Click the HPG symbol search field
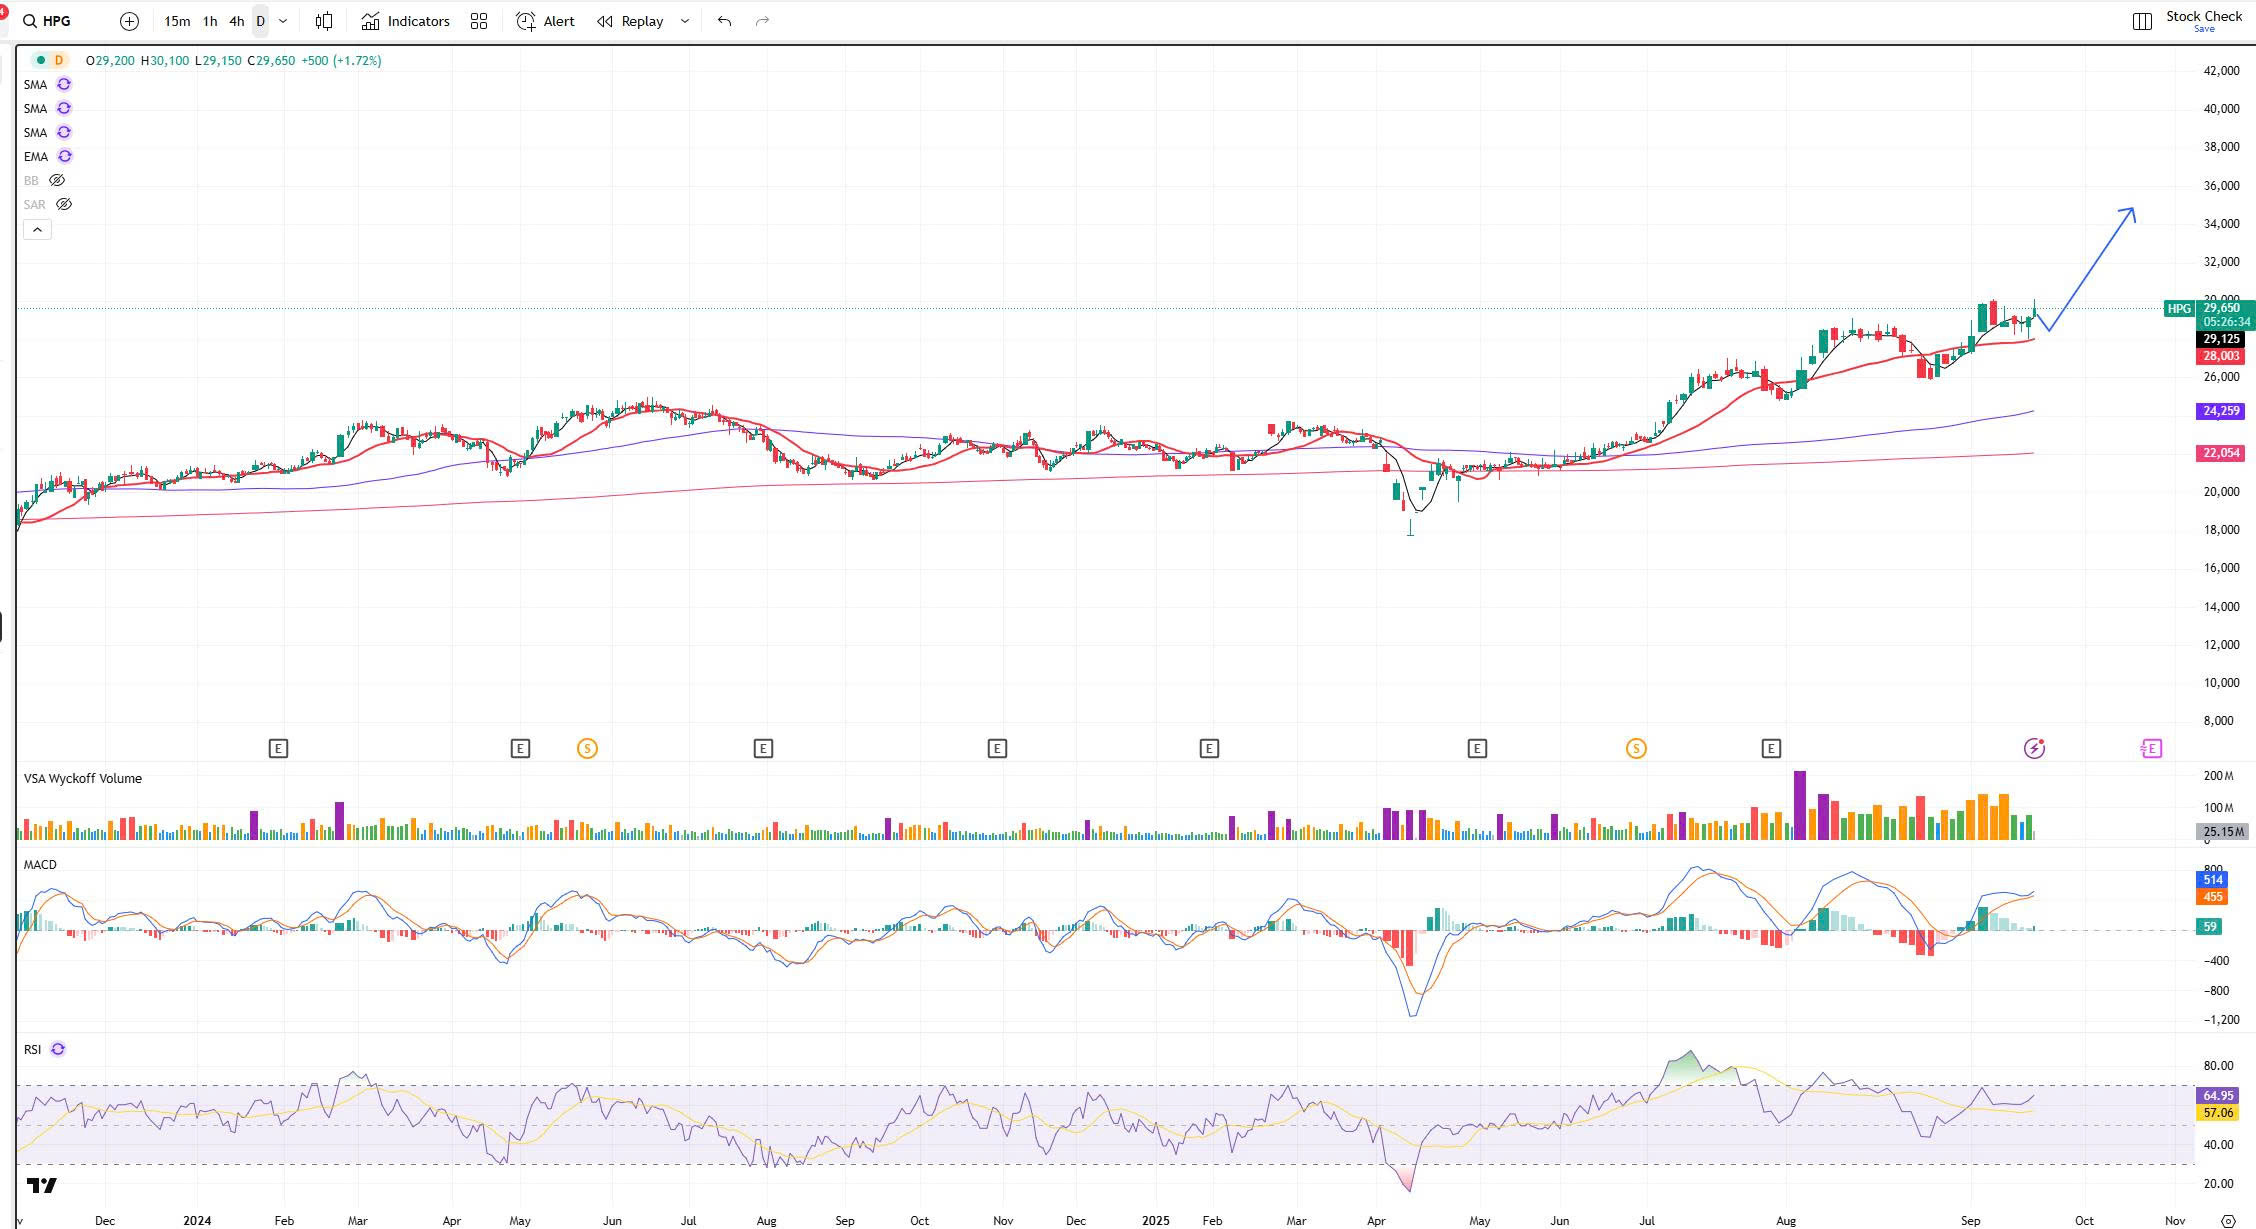The image size is (2256, 1229). click(57, 21)
